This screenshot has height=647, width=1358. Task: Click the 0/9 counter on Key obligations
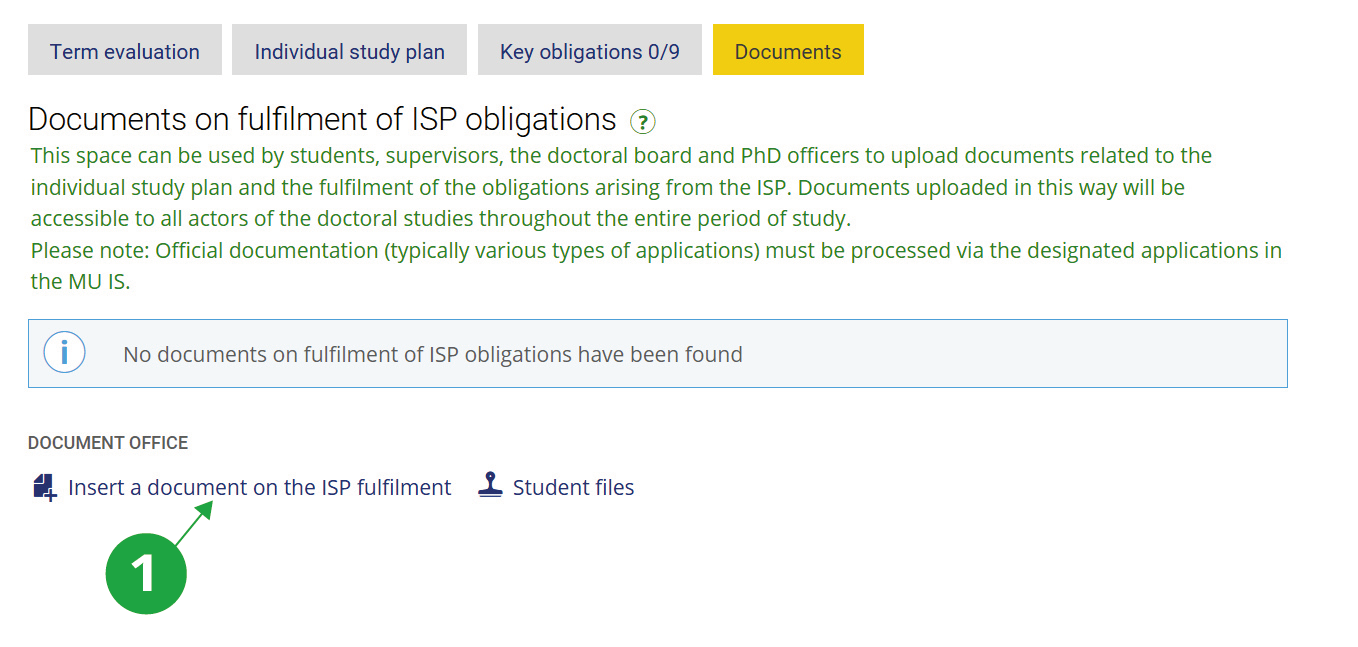click(663, 51)
